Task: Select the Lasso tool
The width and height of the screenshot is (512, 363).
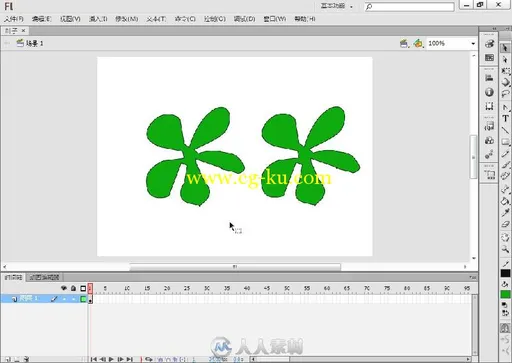Action: (x=505, y=94)
